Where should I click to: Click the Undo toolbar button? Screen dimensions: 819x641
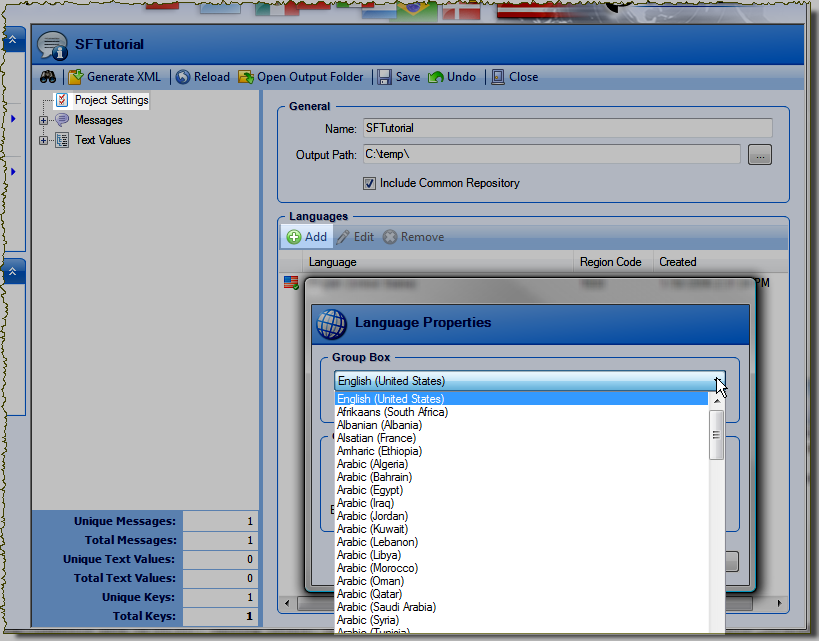[x=452, y=77]
